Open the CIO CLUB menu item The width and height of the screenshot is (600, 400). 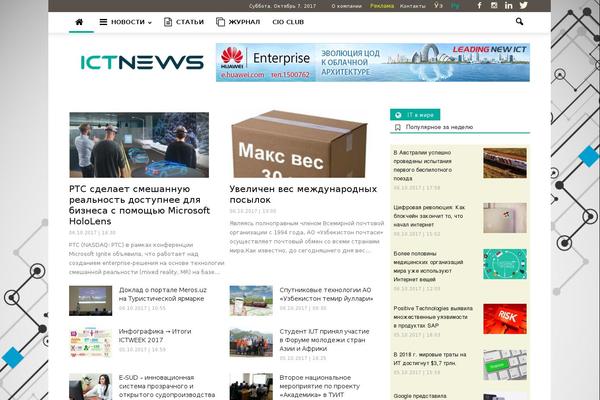click(288, 22)
